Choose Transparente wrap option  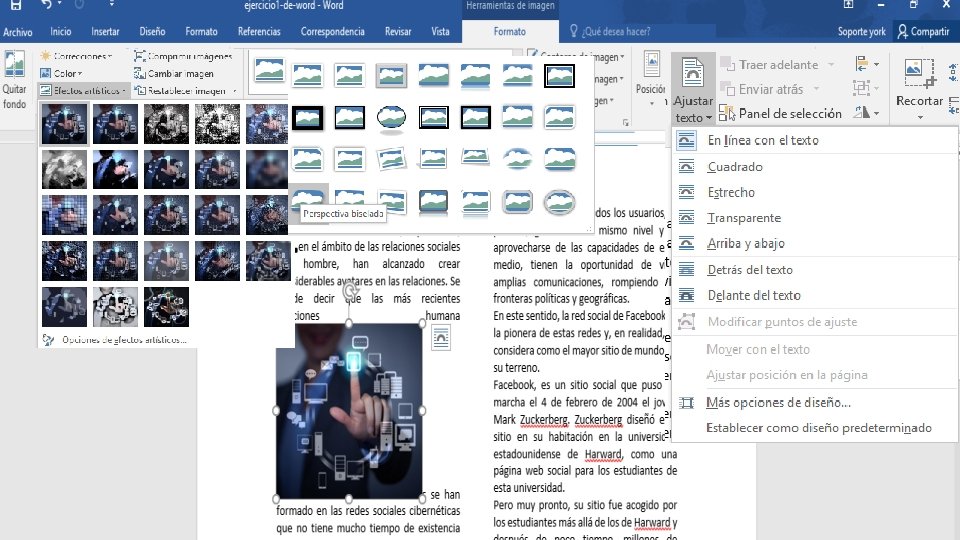815,218
